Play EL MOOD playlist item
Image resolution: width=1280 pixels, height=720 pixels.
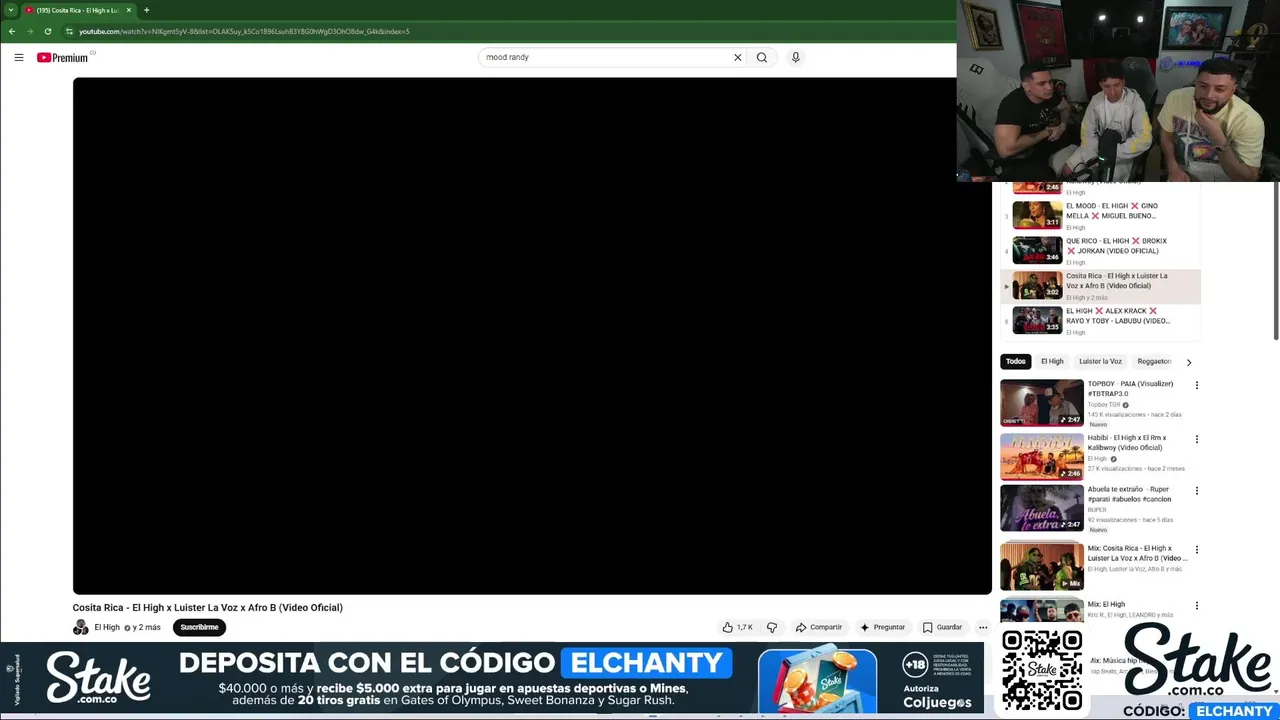click(x=1101, y=215)
